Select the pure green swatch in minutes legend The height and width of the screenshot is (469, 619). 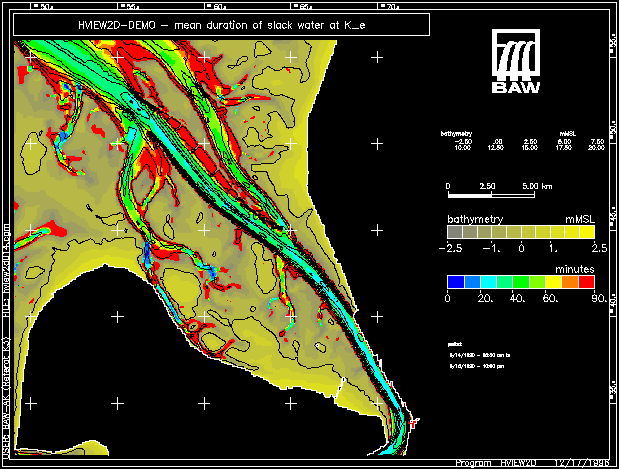click(521, 282)
